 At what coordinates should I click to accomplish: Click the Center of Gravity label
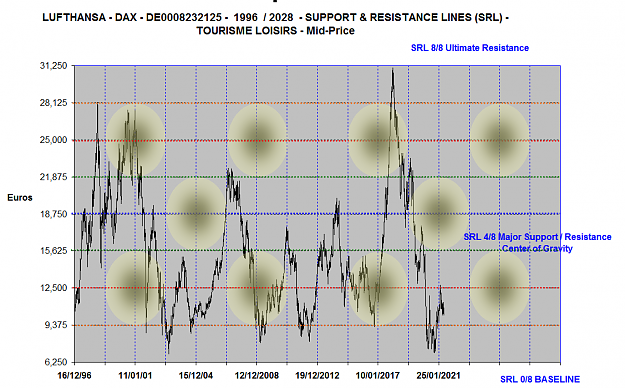(537, 248)
